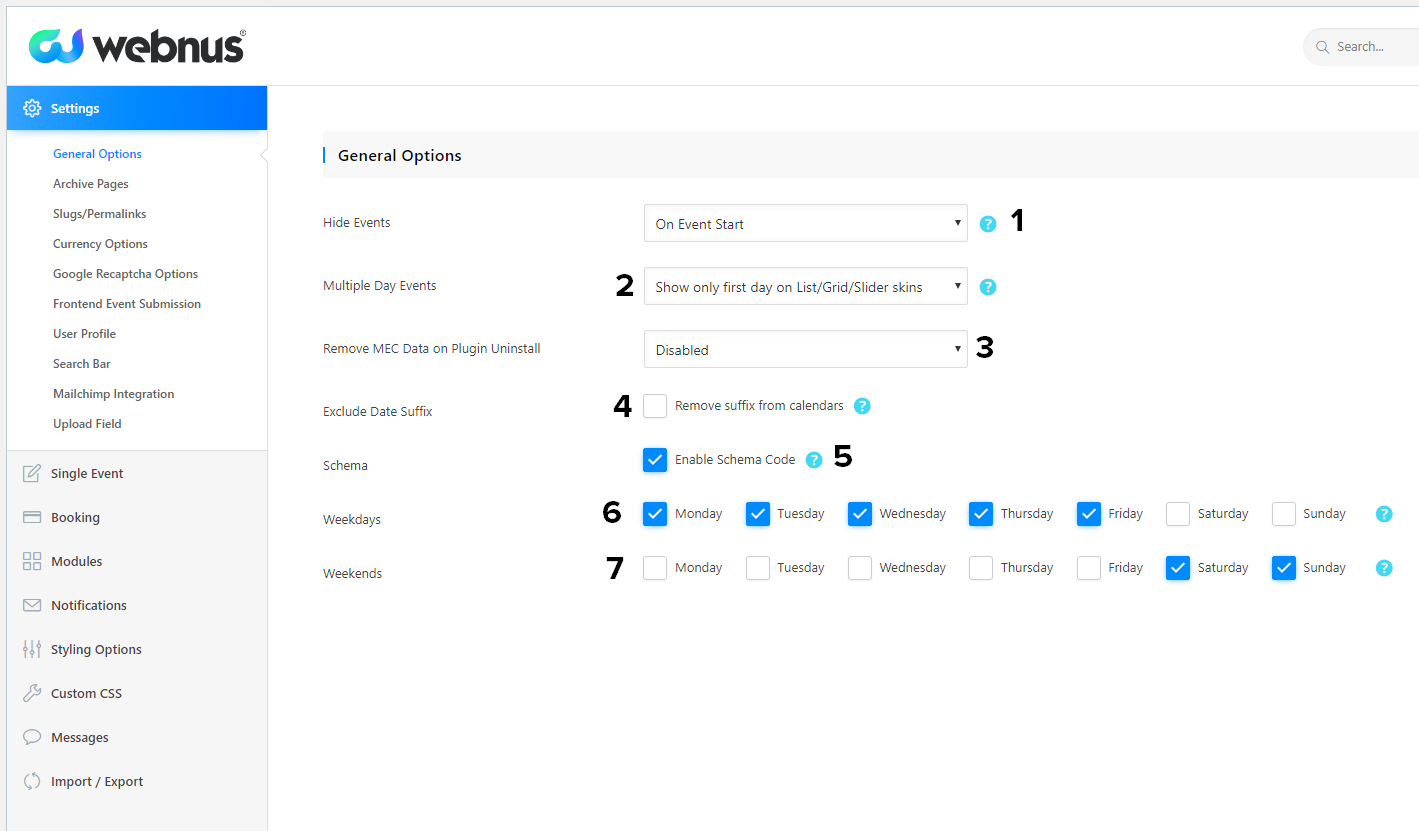Go to Frontend Event Submission link

coord(127,304)
